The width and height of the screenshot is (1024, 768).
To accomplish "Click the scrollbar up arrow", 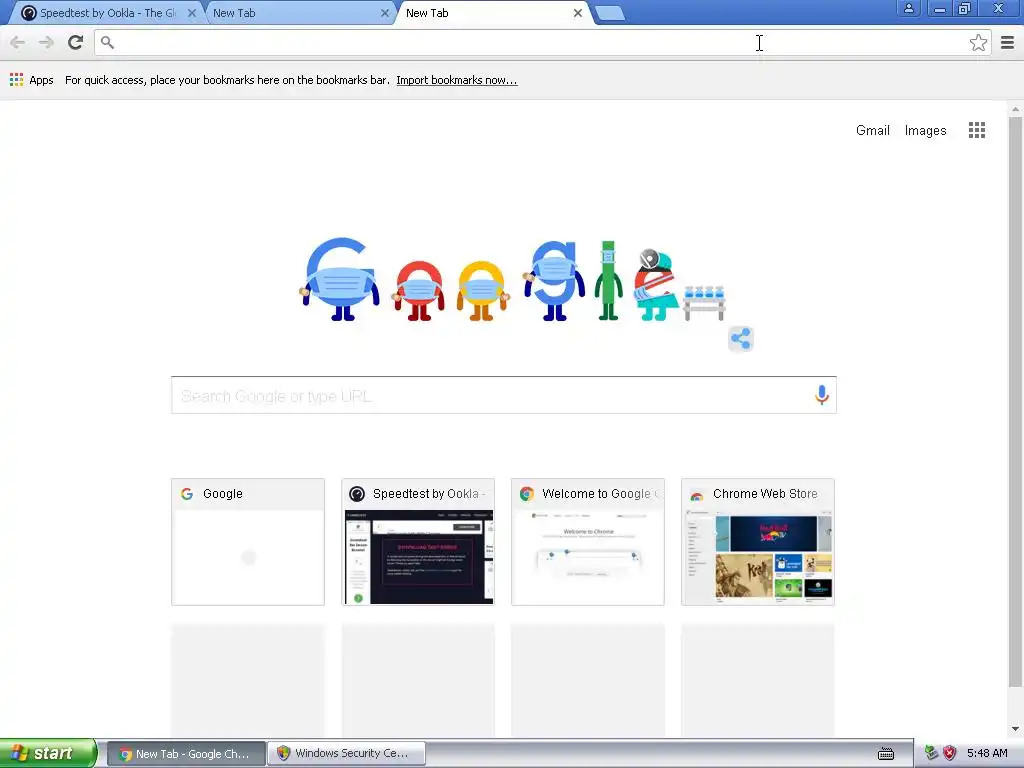I will pos(1015,108).
